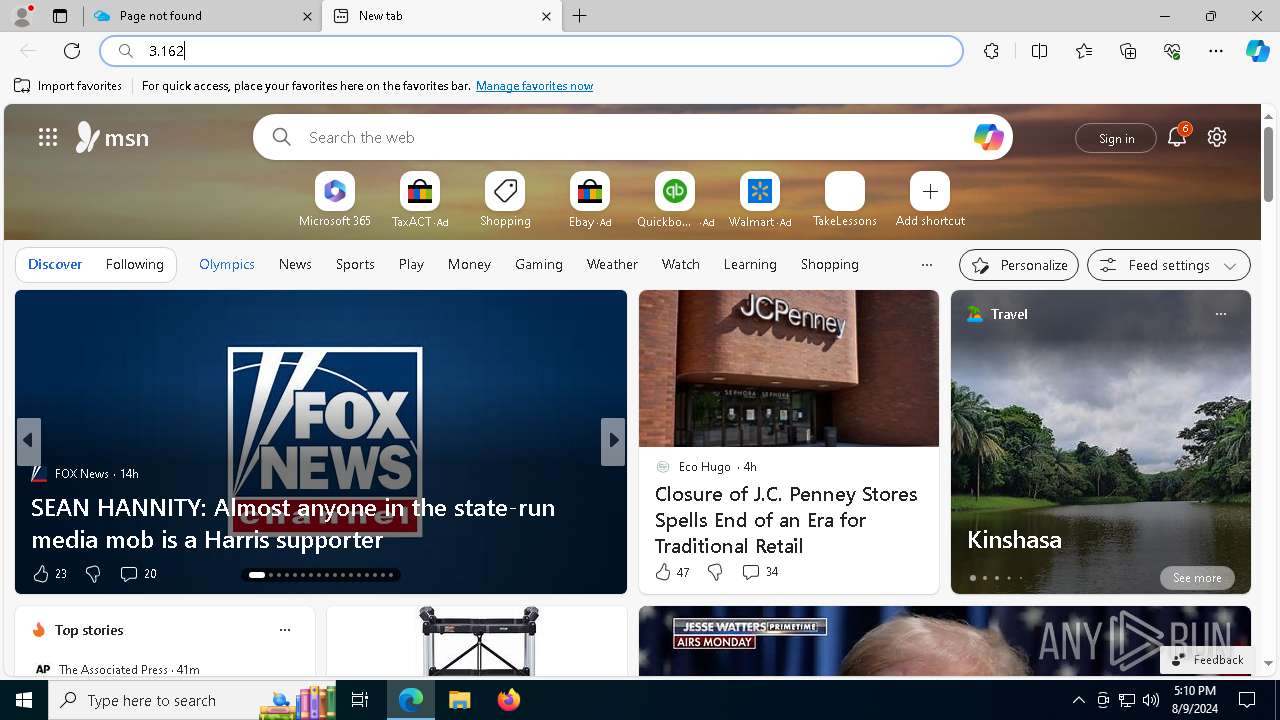The width and height of the screenshot is (1280, 720).
Task: Select the Discover tab
Action: pos(55,264)
